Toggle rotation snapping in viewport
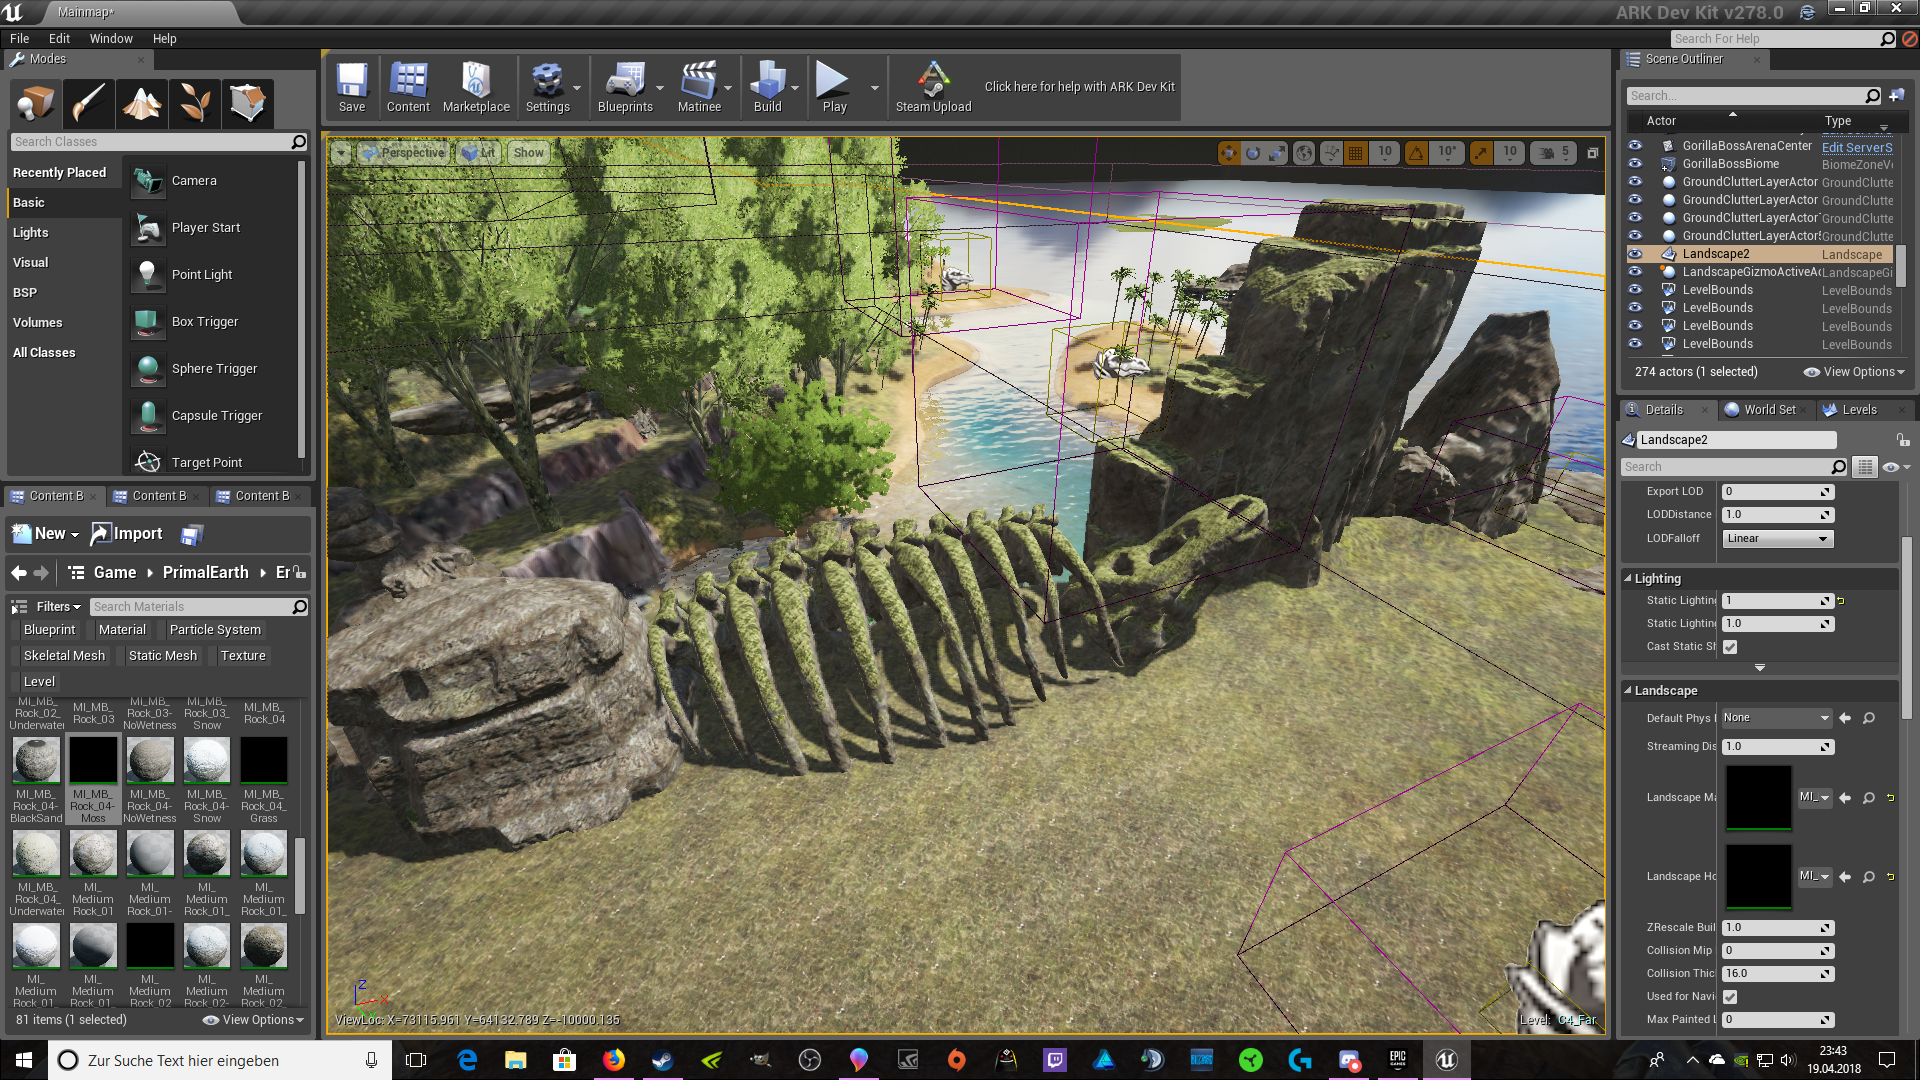 tap(1416, 153)
